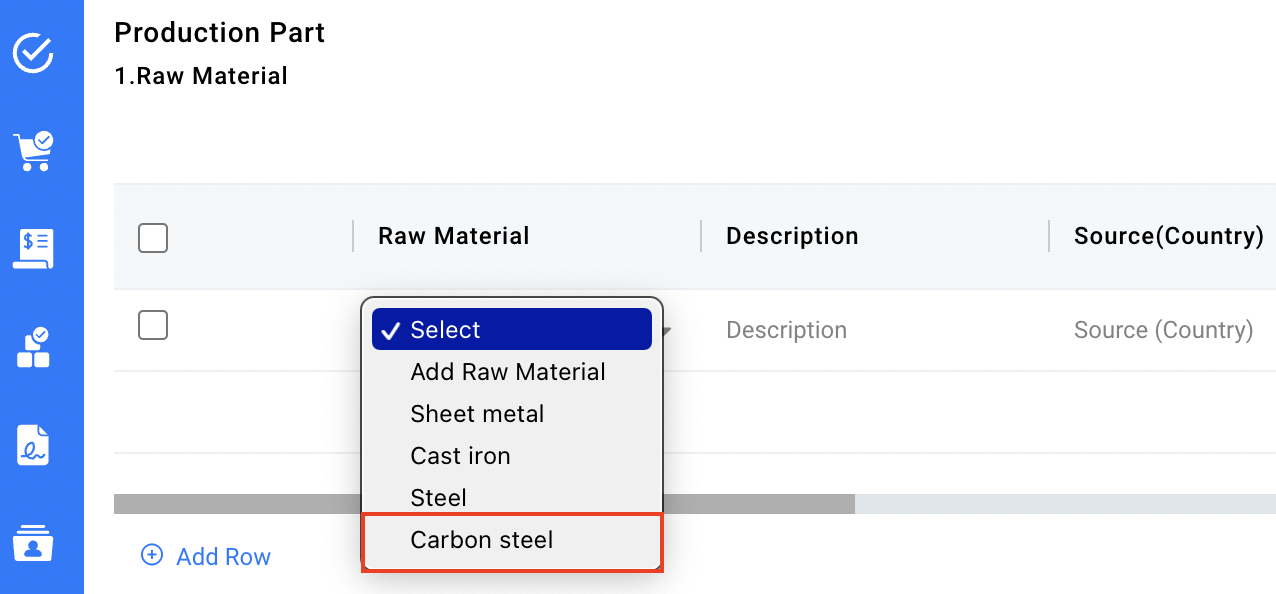Screen dimensions: 1276x594
Task: Click the boxes inventory sidebar icon
Action: (x=33, y=347)
